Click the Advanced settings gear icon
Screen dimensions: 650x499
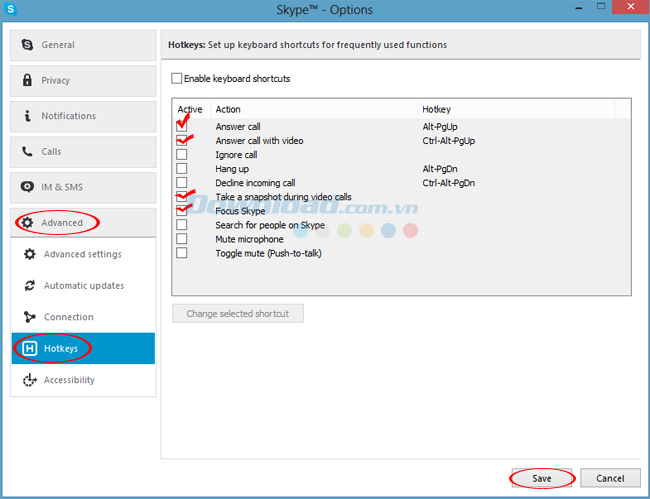pos(29,254)
